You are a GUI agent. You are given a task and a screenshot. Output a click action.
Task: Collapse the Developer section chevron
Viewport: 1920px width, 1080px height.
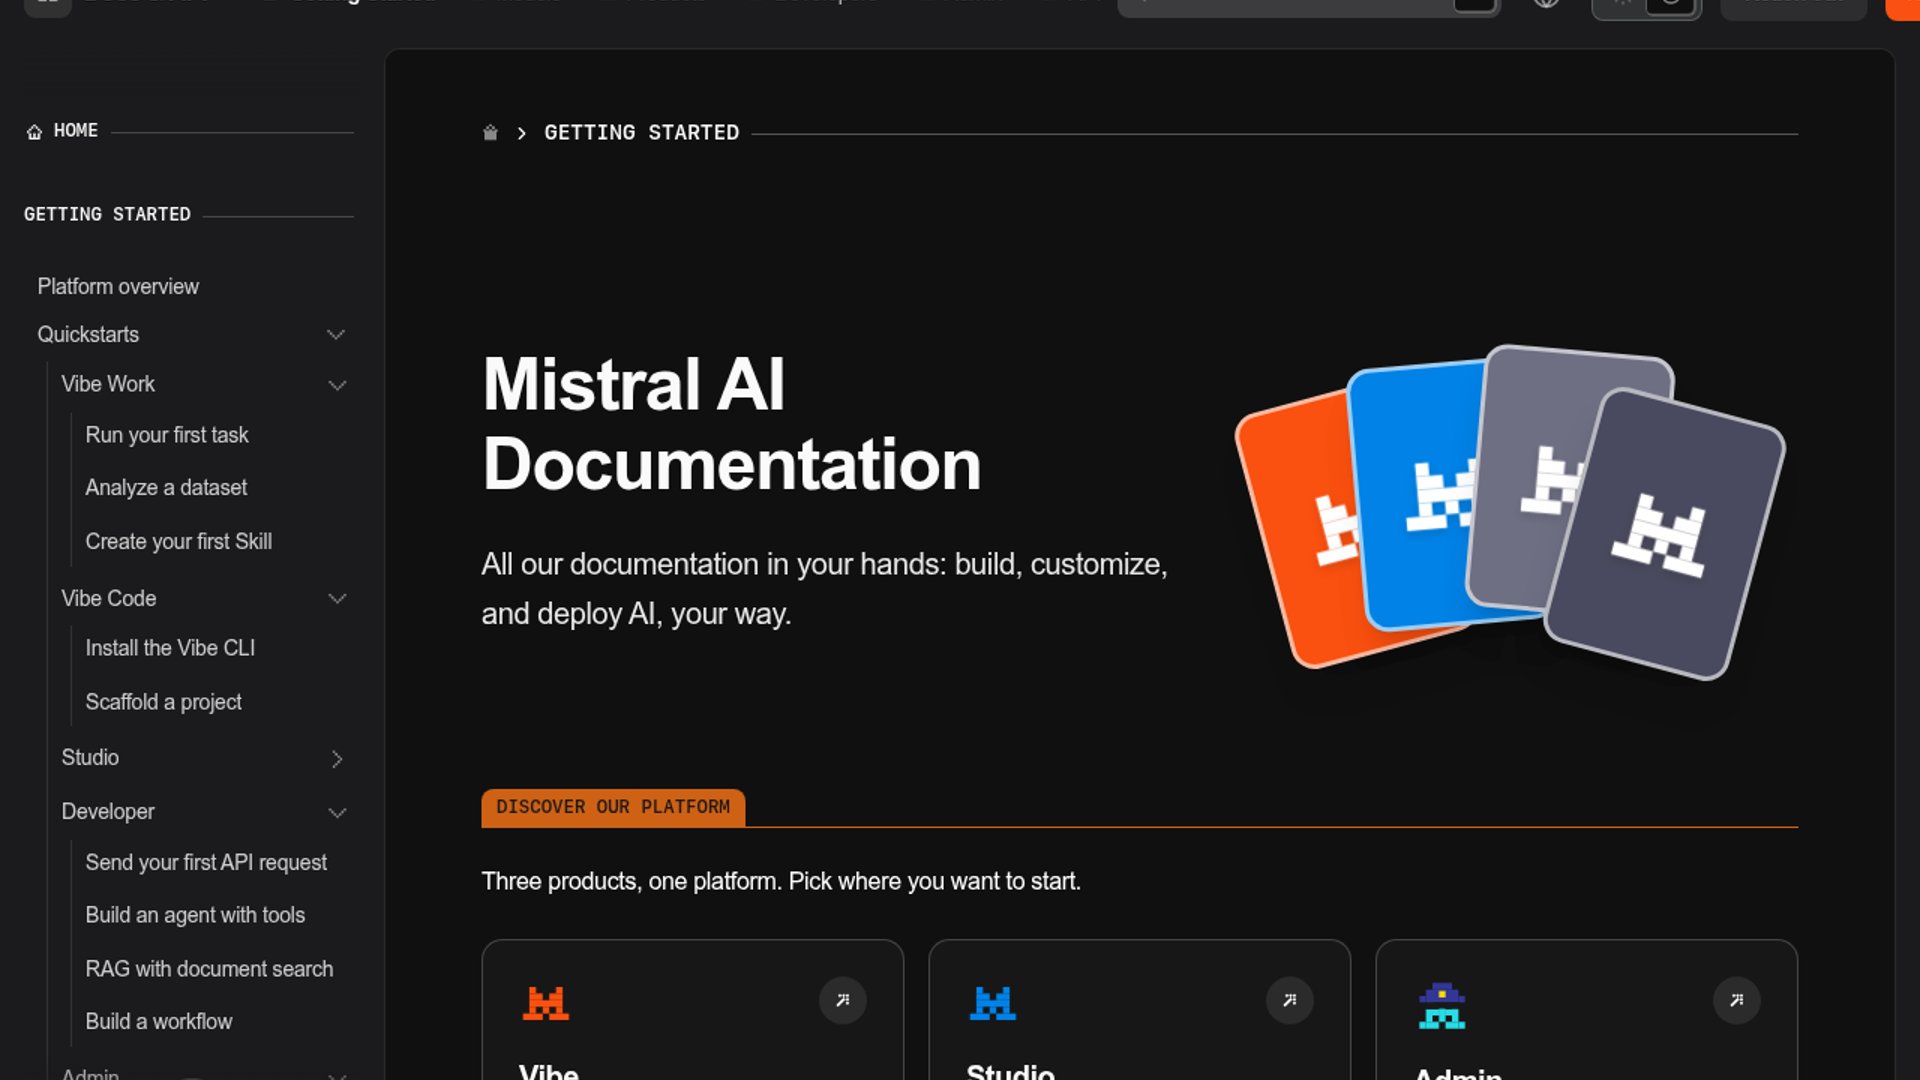(x=337, y=813)
